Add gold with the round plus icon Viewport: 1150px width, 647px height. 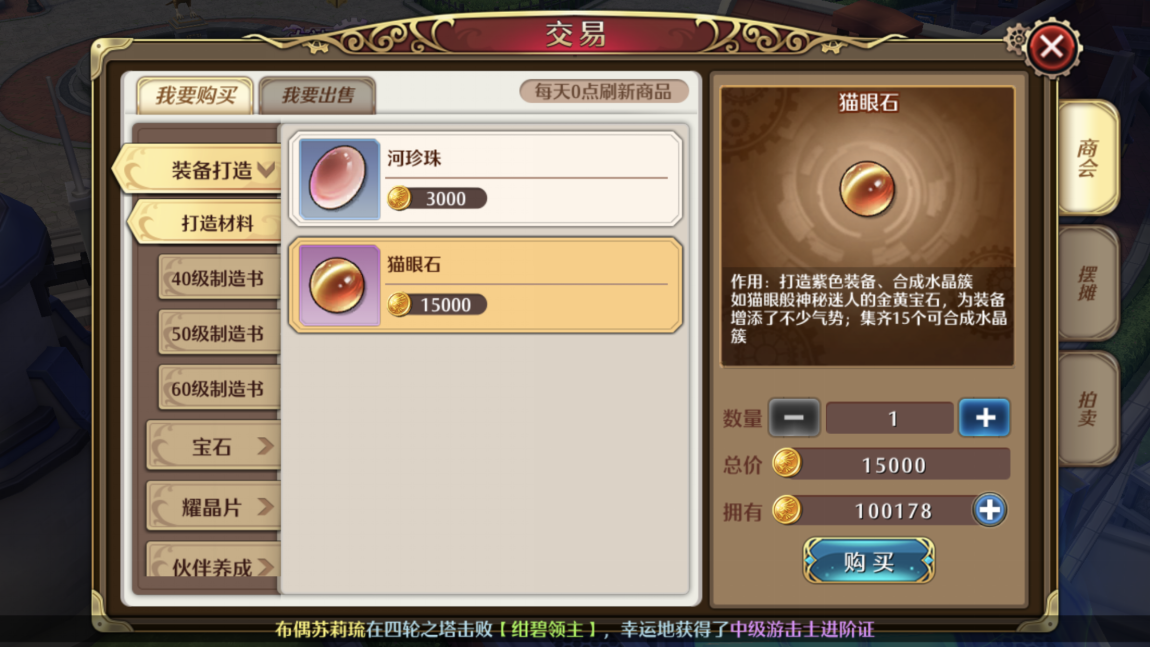[989, 510]
